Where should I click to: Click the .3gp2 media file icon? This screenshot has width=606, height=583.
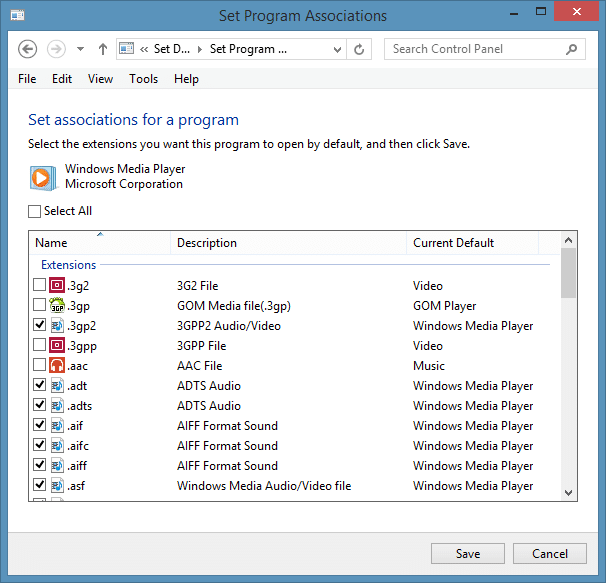tap(57, 325)
